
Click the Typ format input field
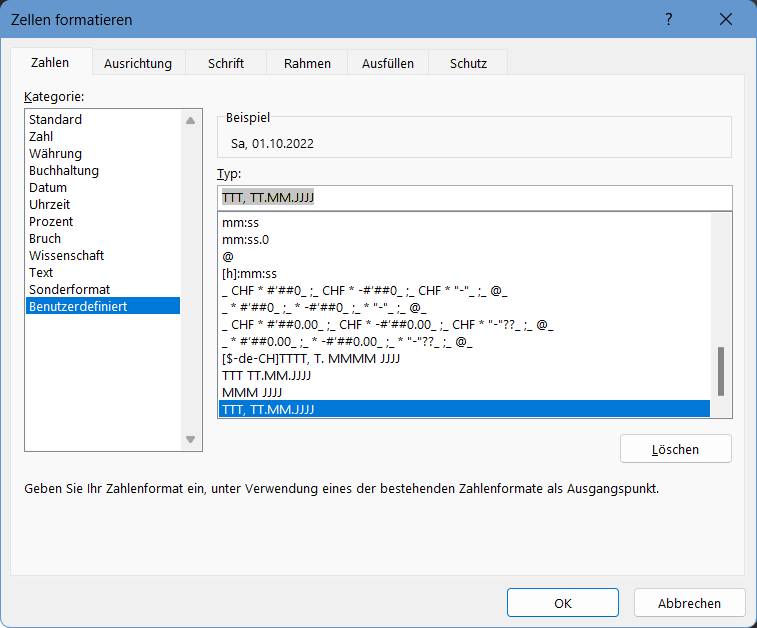(474, 198)
